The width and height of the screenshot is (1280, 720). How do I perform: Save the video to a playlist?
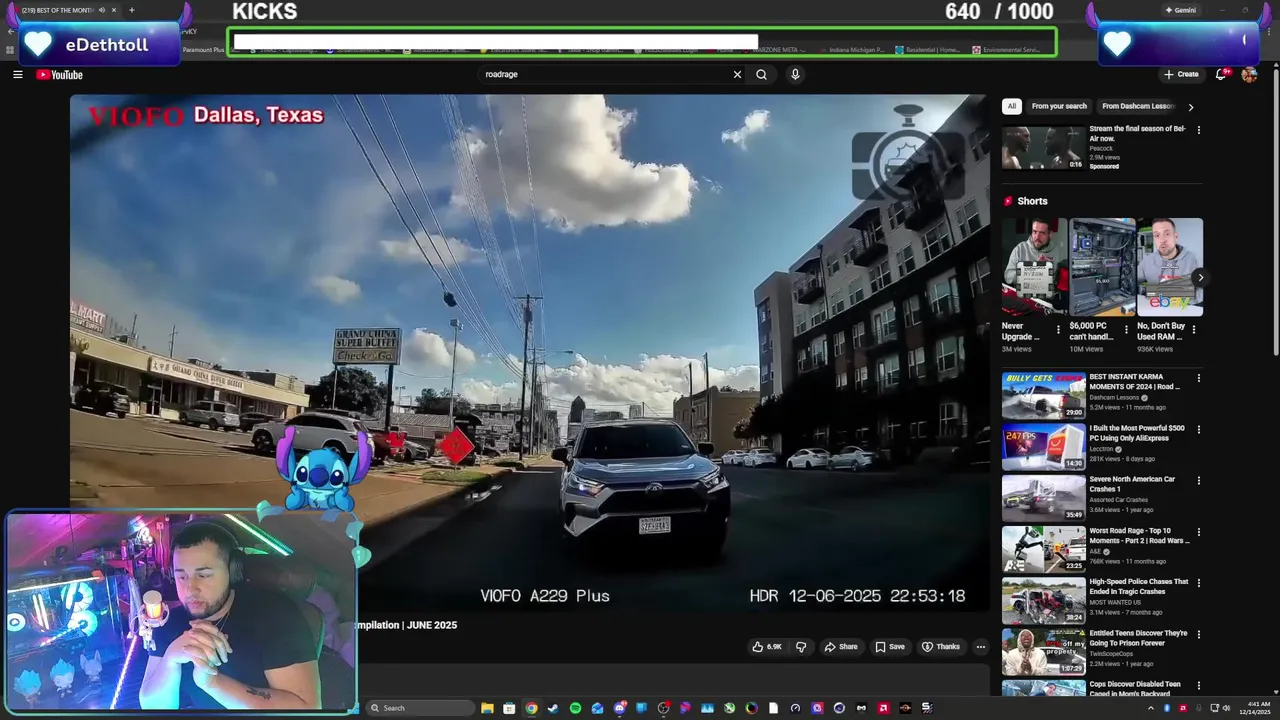point(890,647)
